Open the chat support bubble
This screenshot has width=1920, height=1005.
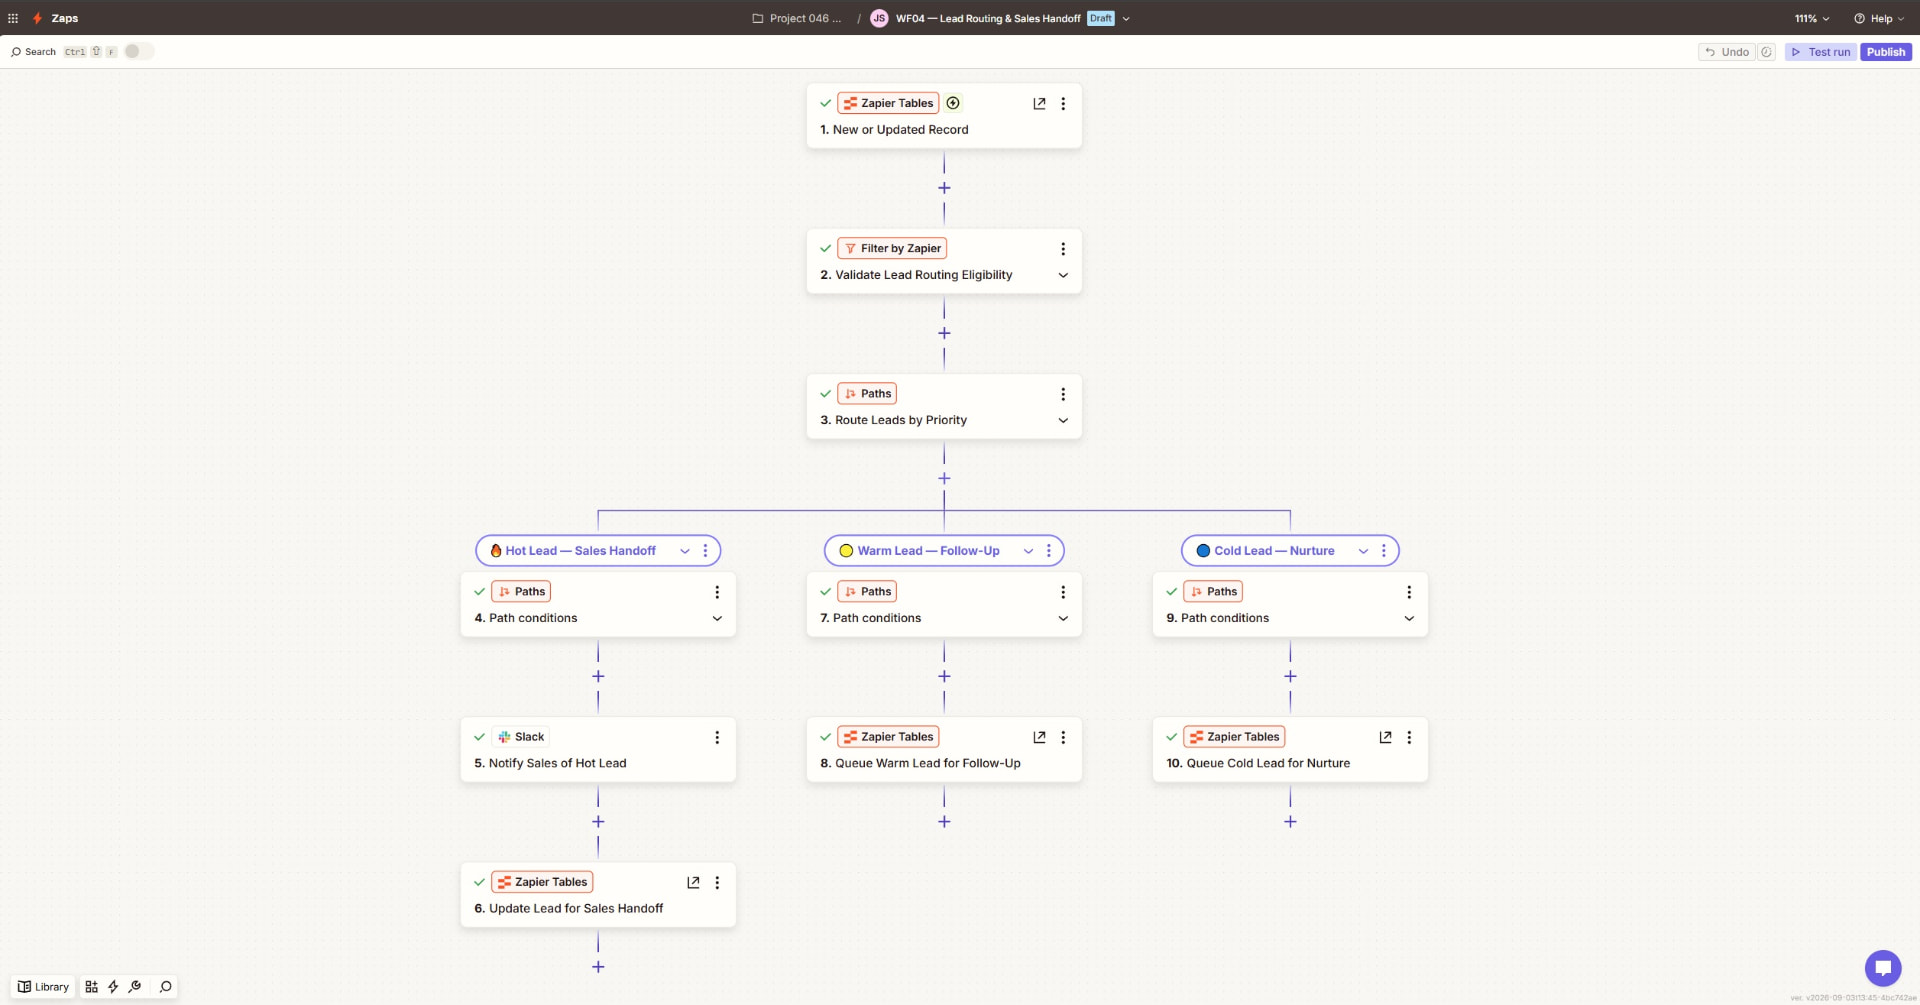(x=1882, y=967)
